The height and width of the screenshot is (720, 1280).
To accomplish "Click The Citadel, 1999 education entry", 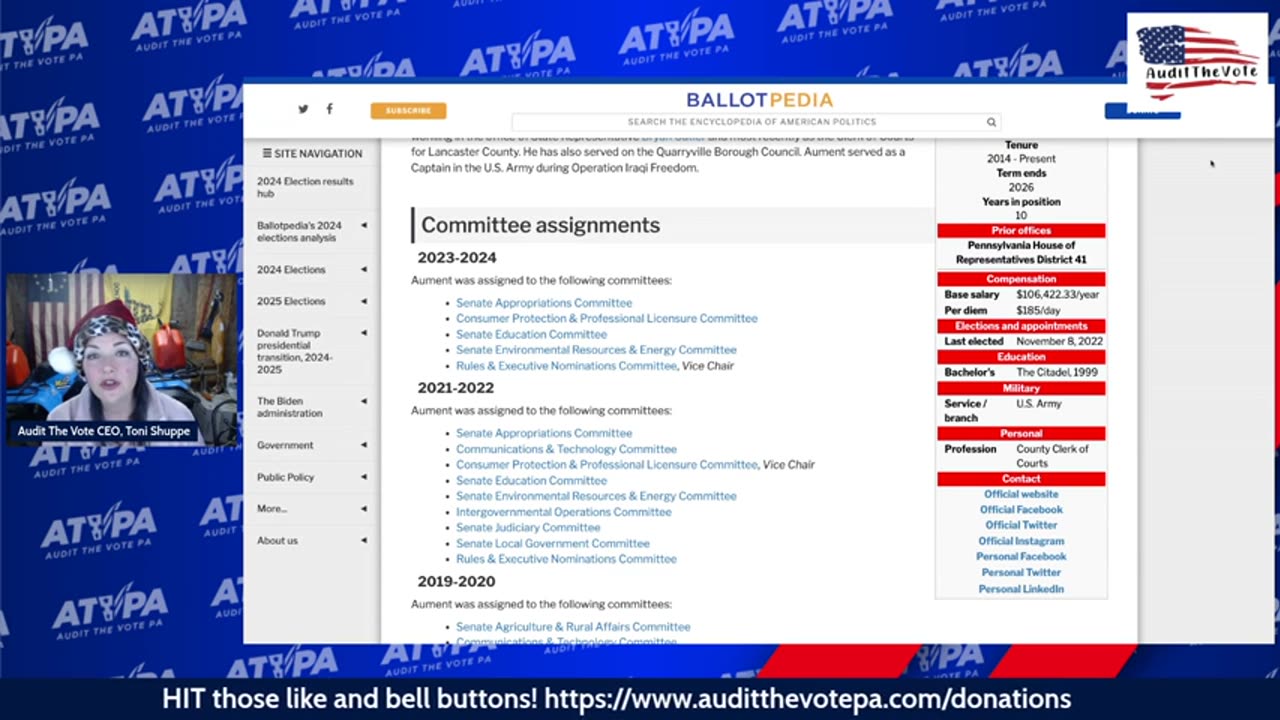I will [x=1057, y=372].
